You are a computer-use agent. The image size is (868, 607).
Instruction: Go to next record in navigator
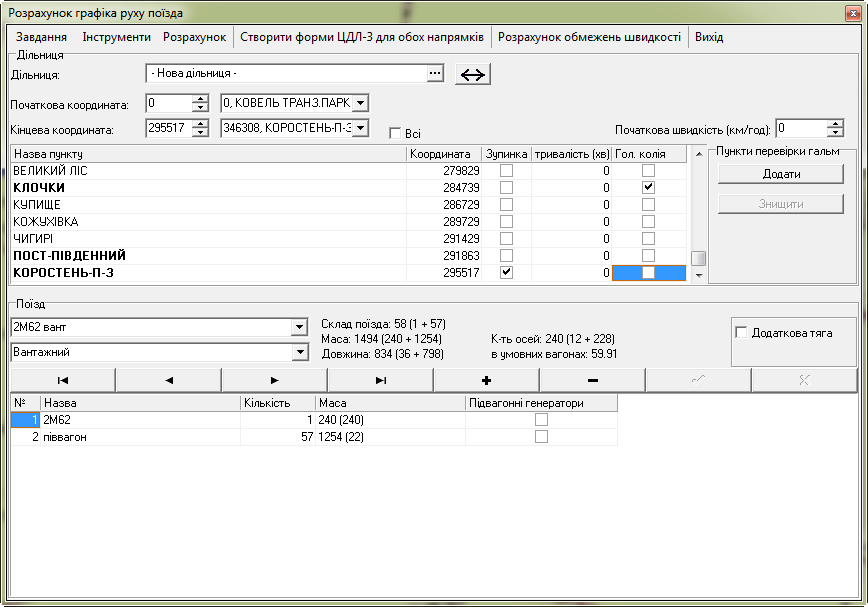[x=275, y=380]
